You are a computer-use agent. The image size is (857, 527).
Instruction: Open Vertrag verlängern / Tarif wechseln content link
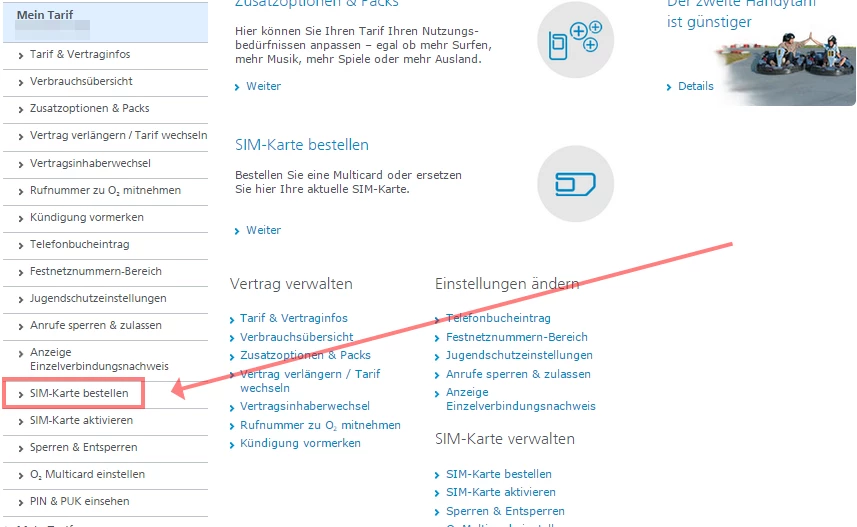(x=310, y=381)
